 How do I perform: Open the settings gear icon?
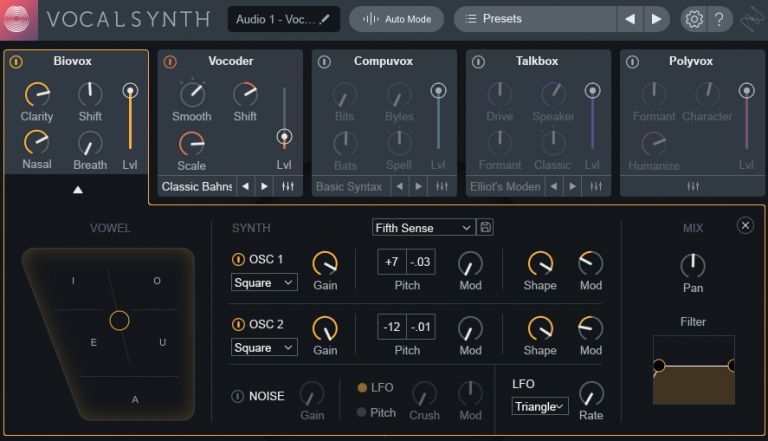(x=693, y=19)
